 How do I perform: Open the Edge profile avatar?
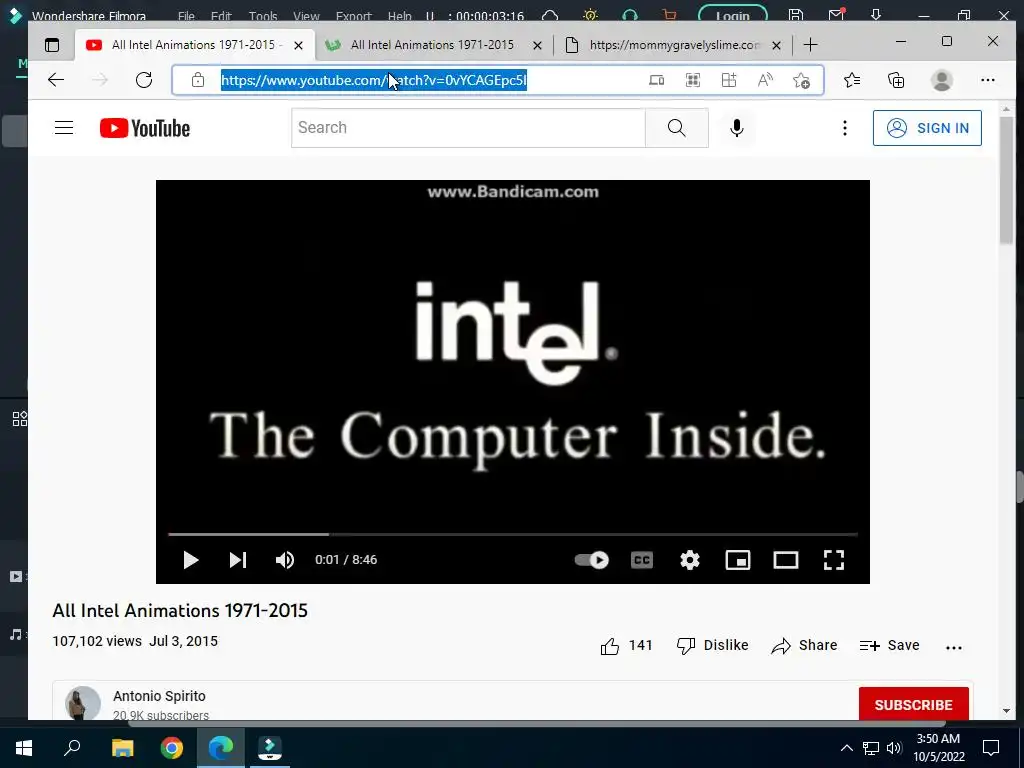tap(942, 80)
